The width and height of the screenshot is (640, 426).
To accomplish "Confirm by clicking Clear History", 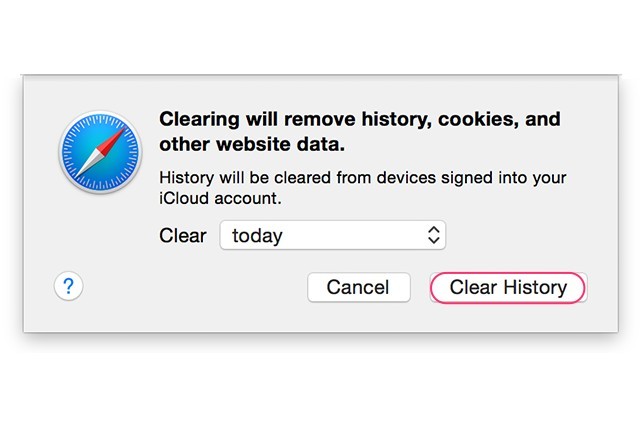I will coord(508,287).
